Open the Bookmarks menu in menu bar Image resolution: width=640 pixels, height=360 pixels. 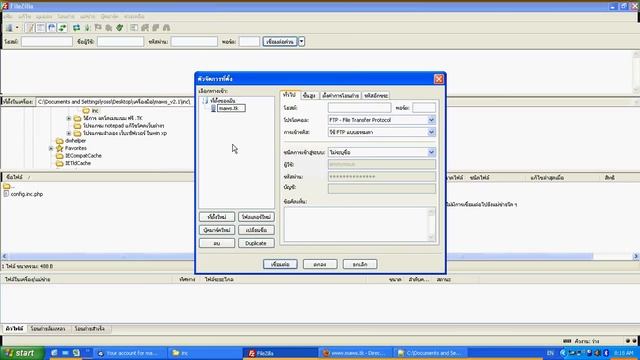coord(109,17)
